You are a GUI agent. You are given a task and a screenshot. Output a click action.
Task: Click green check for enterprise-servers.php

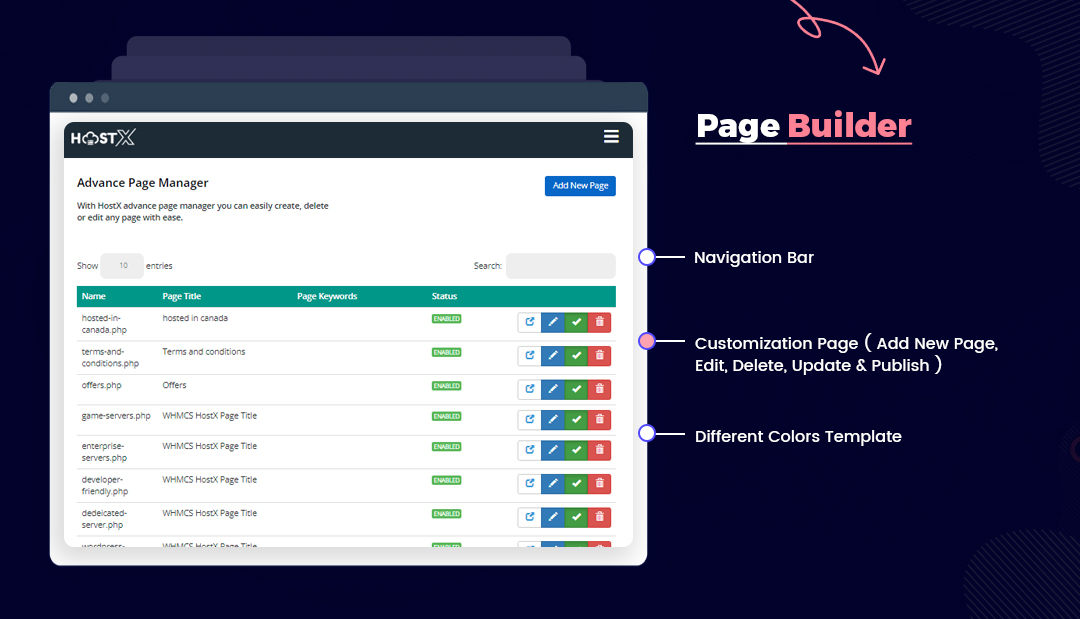point(576,450)
